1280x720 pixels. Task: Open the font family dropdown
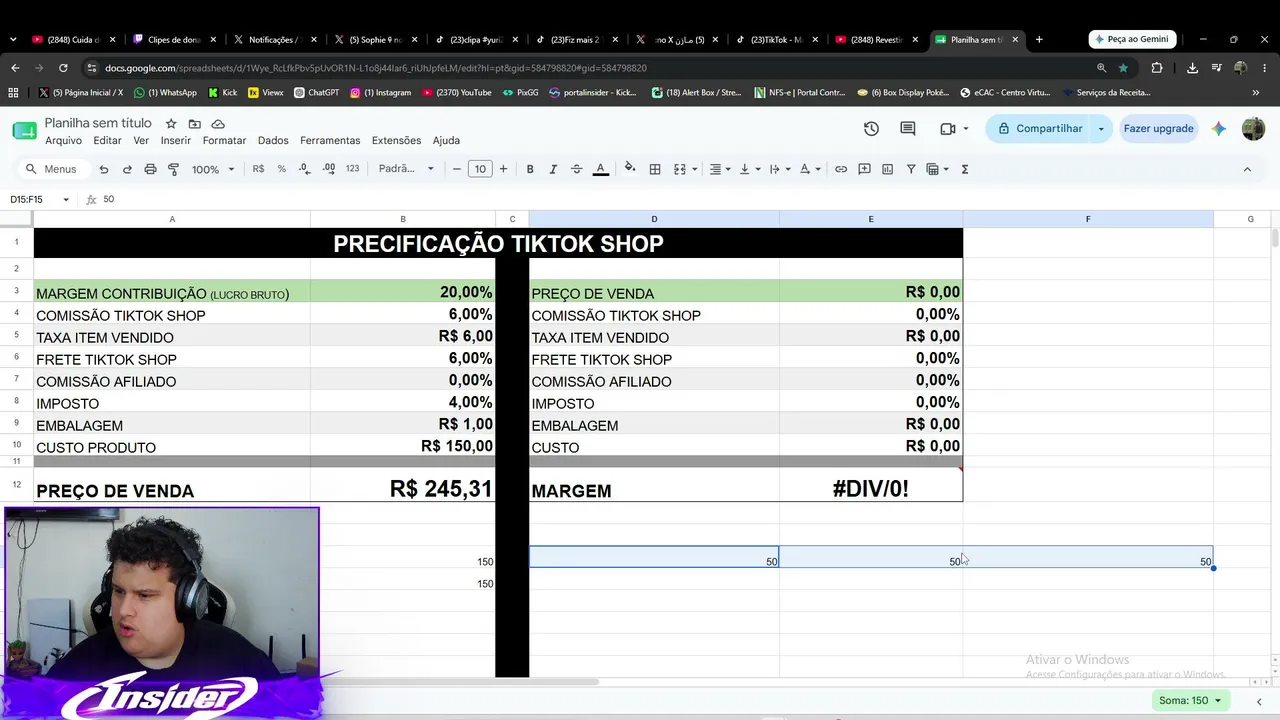pyautogui.click(x=406, y=169)
